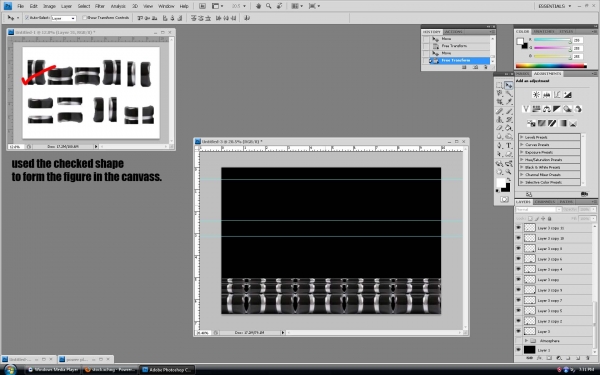Expand Black & White Presets list
The height and width of the screenshot is (375, 600).
click(x=522, y=167)
